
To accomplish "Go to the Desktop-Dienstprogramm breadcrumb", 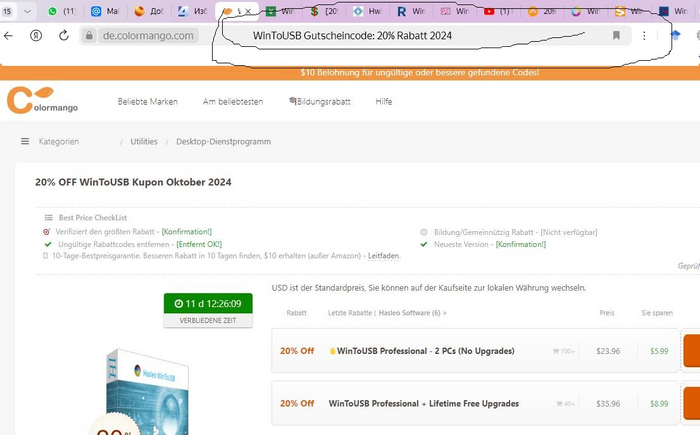I will tap(223, 142).
